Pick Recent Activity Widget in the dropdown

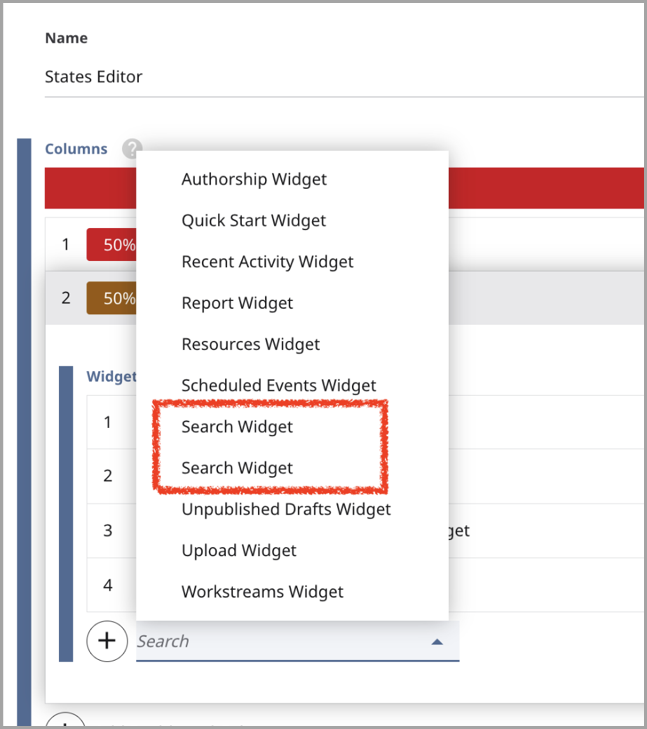tap(267, 262)
